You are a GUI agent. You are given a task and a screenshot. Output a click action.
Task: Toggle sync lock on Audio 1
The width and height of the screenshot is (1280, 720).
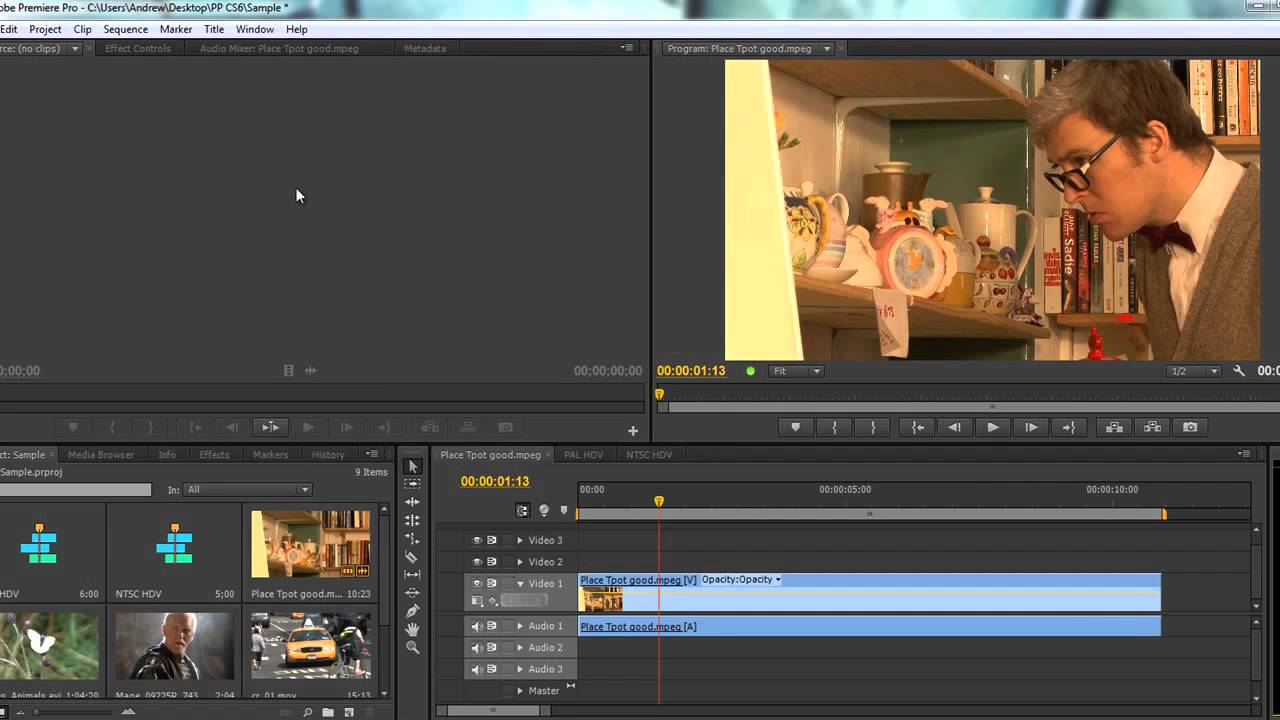click(492, 626)
